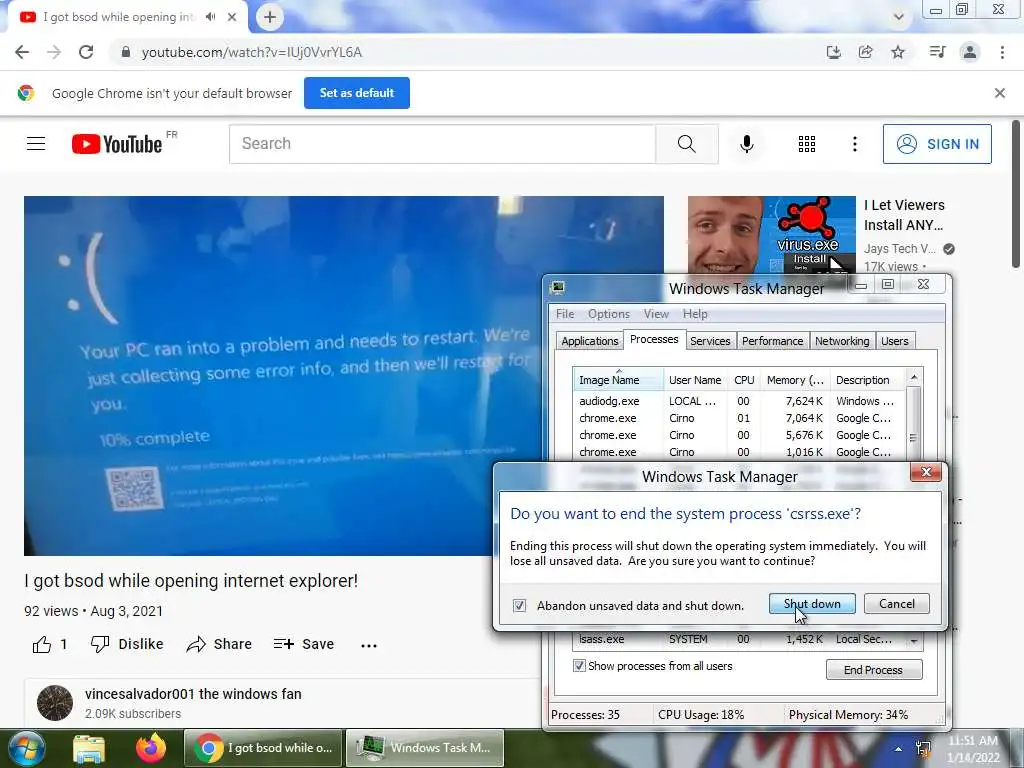
Task: Click the padlock site info icon
Action: point(125,52)
